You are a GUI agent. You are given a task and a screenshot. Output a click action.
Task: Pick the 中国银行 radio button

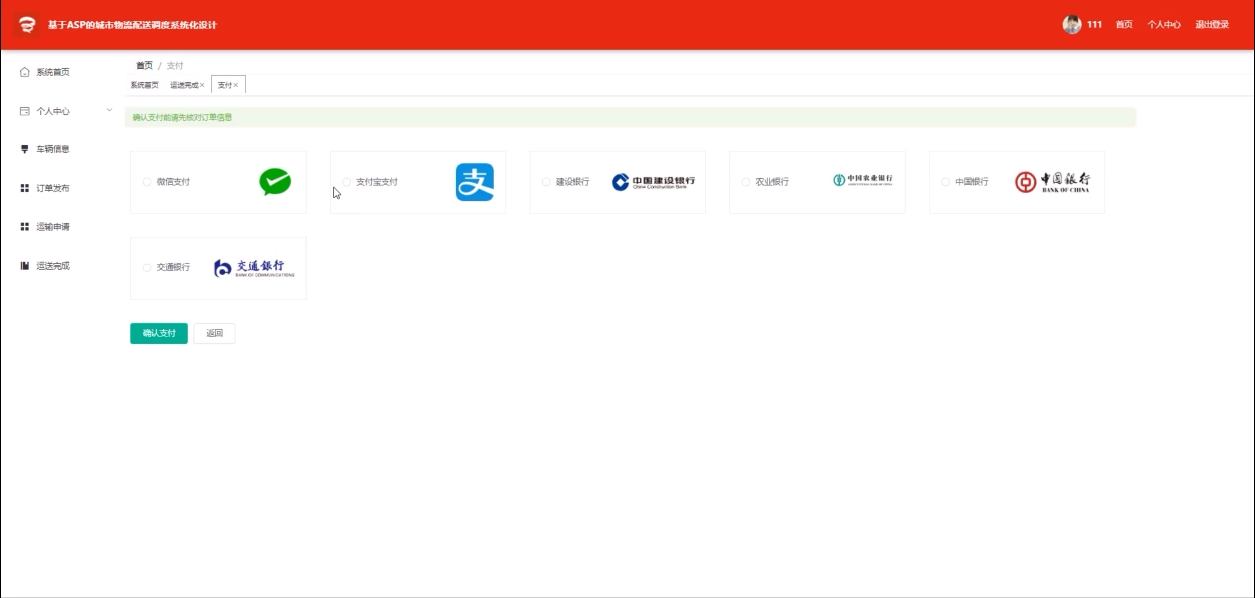tap(945, 182)
